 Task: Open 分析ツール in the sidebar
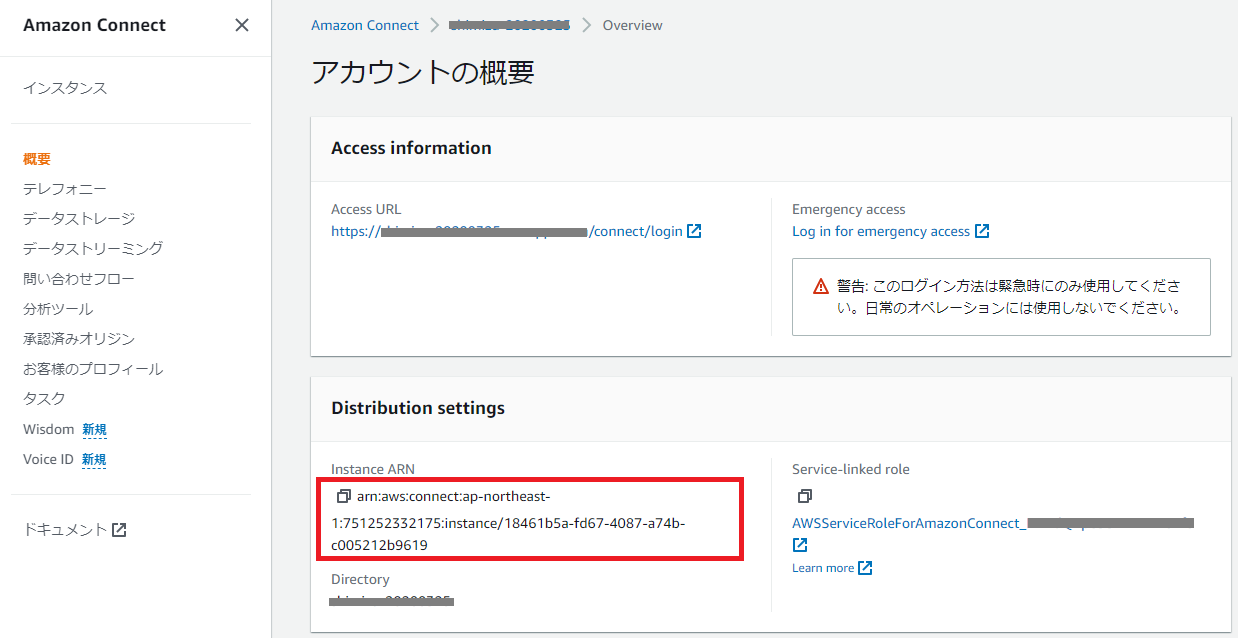pyautogui.click(x=58, y=309)
